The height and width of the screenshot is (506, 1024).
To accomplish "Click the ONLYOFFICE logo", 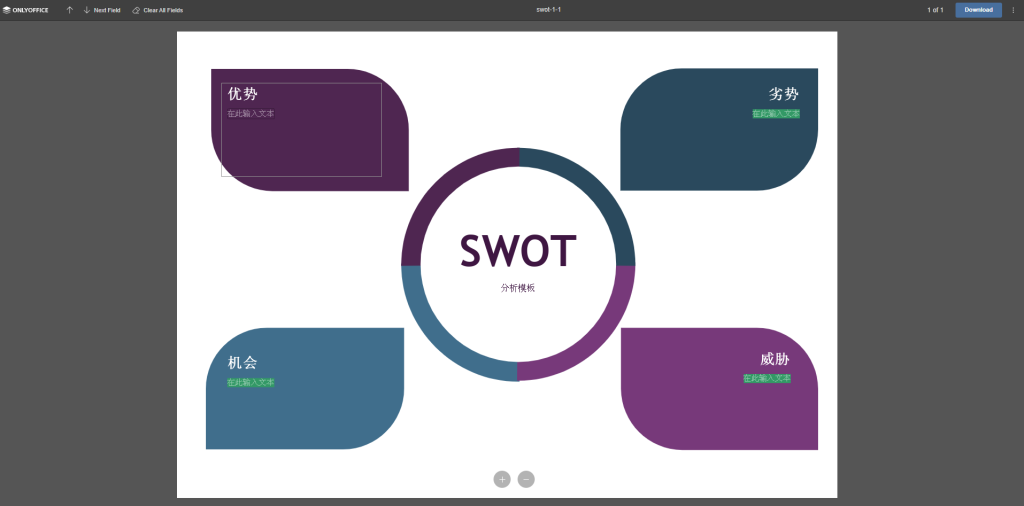I will [x=25, y=10].
